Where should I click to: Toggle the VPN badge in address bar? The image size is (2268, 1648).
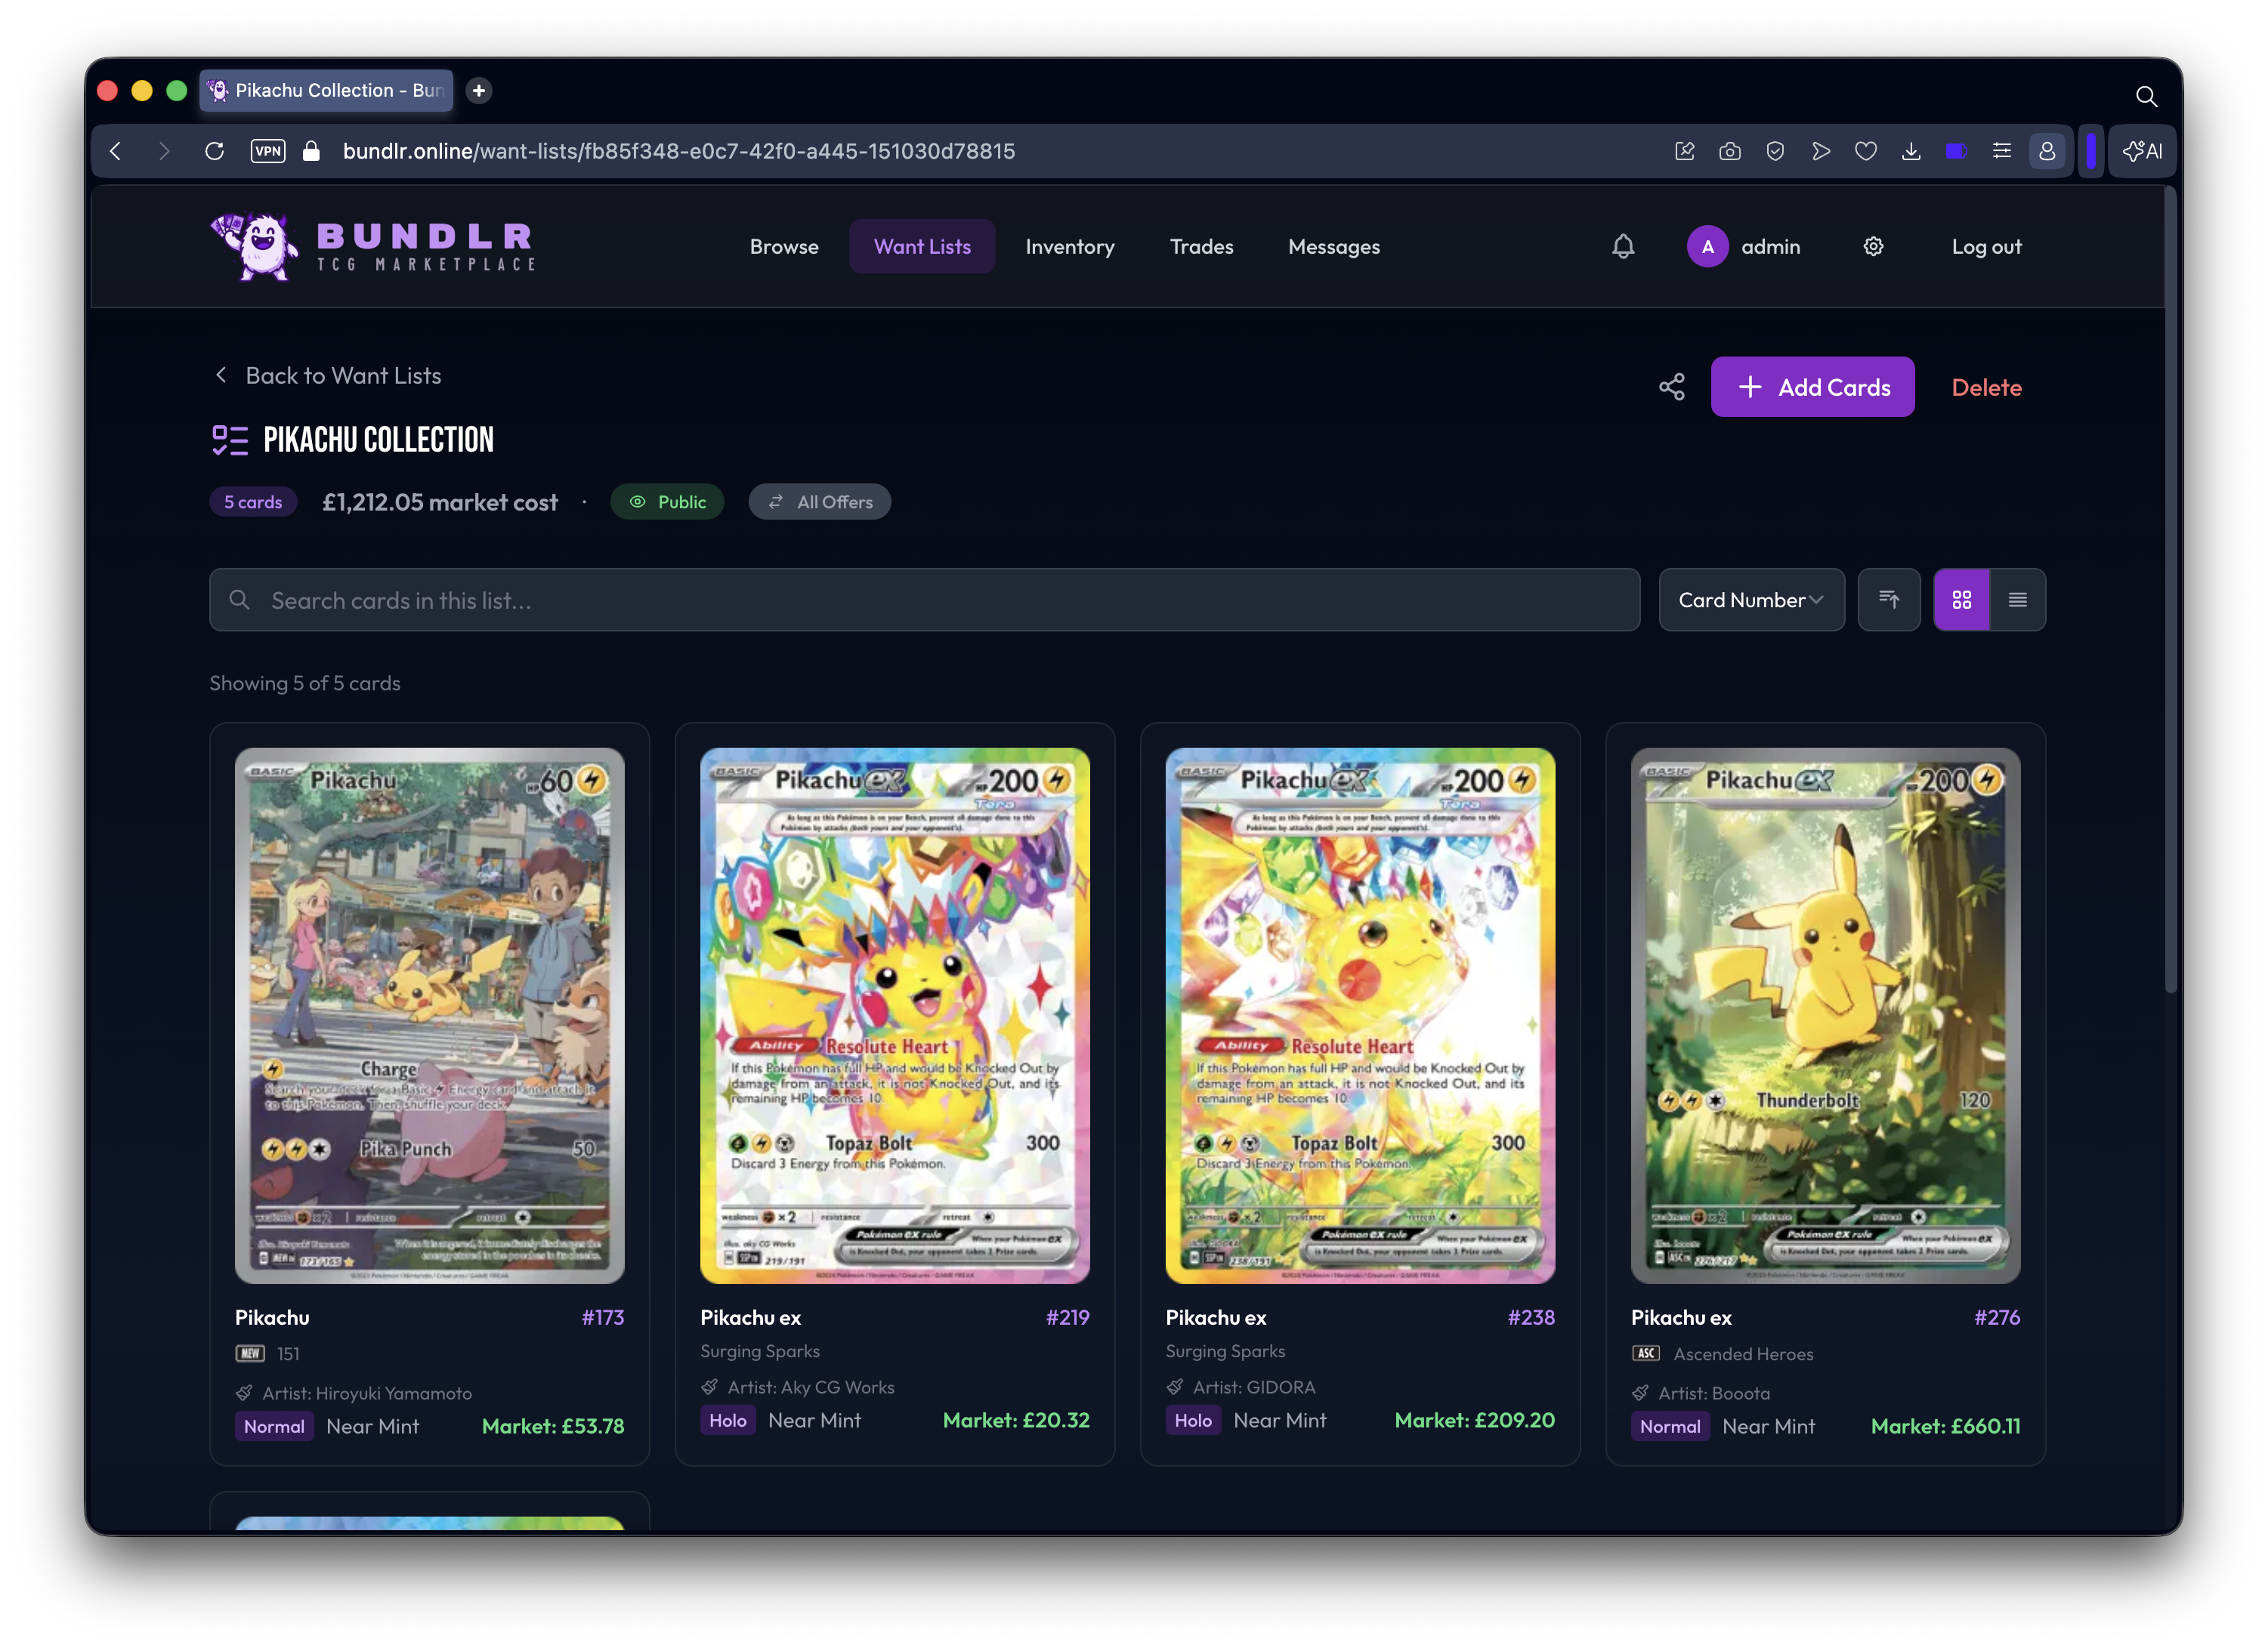coord(268,151)
